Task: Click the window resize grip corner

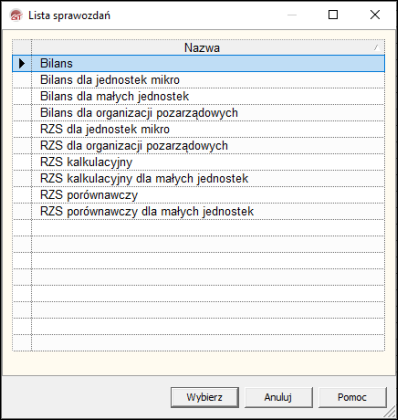Action: click(x=389, y=412)
